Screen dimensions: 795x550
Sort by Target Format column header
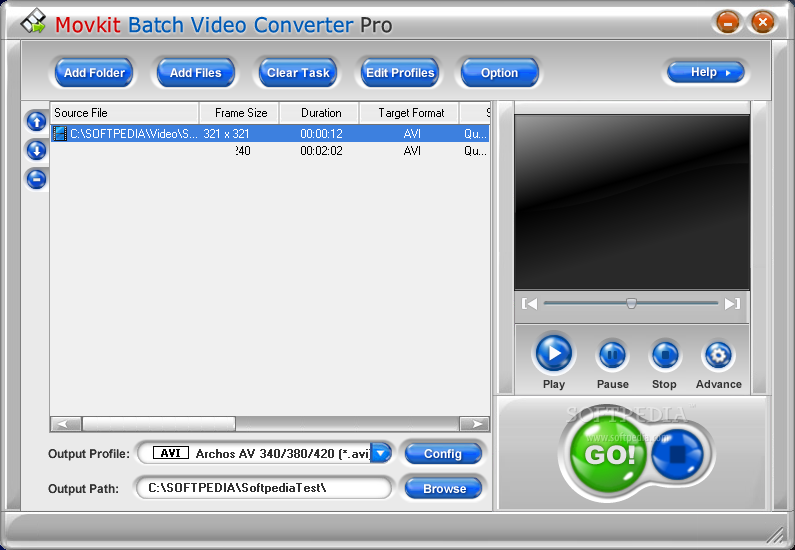click(x=410, y=113)
